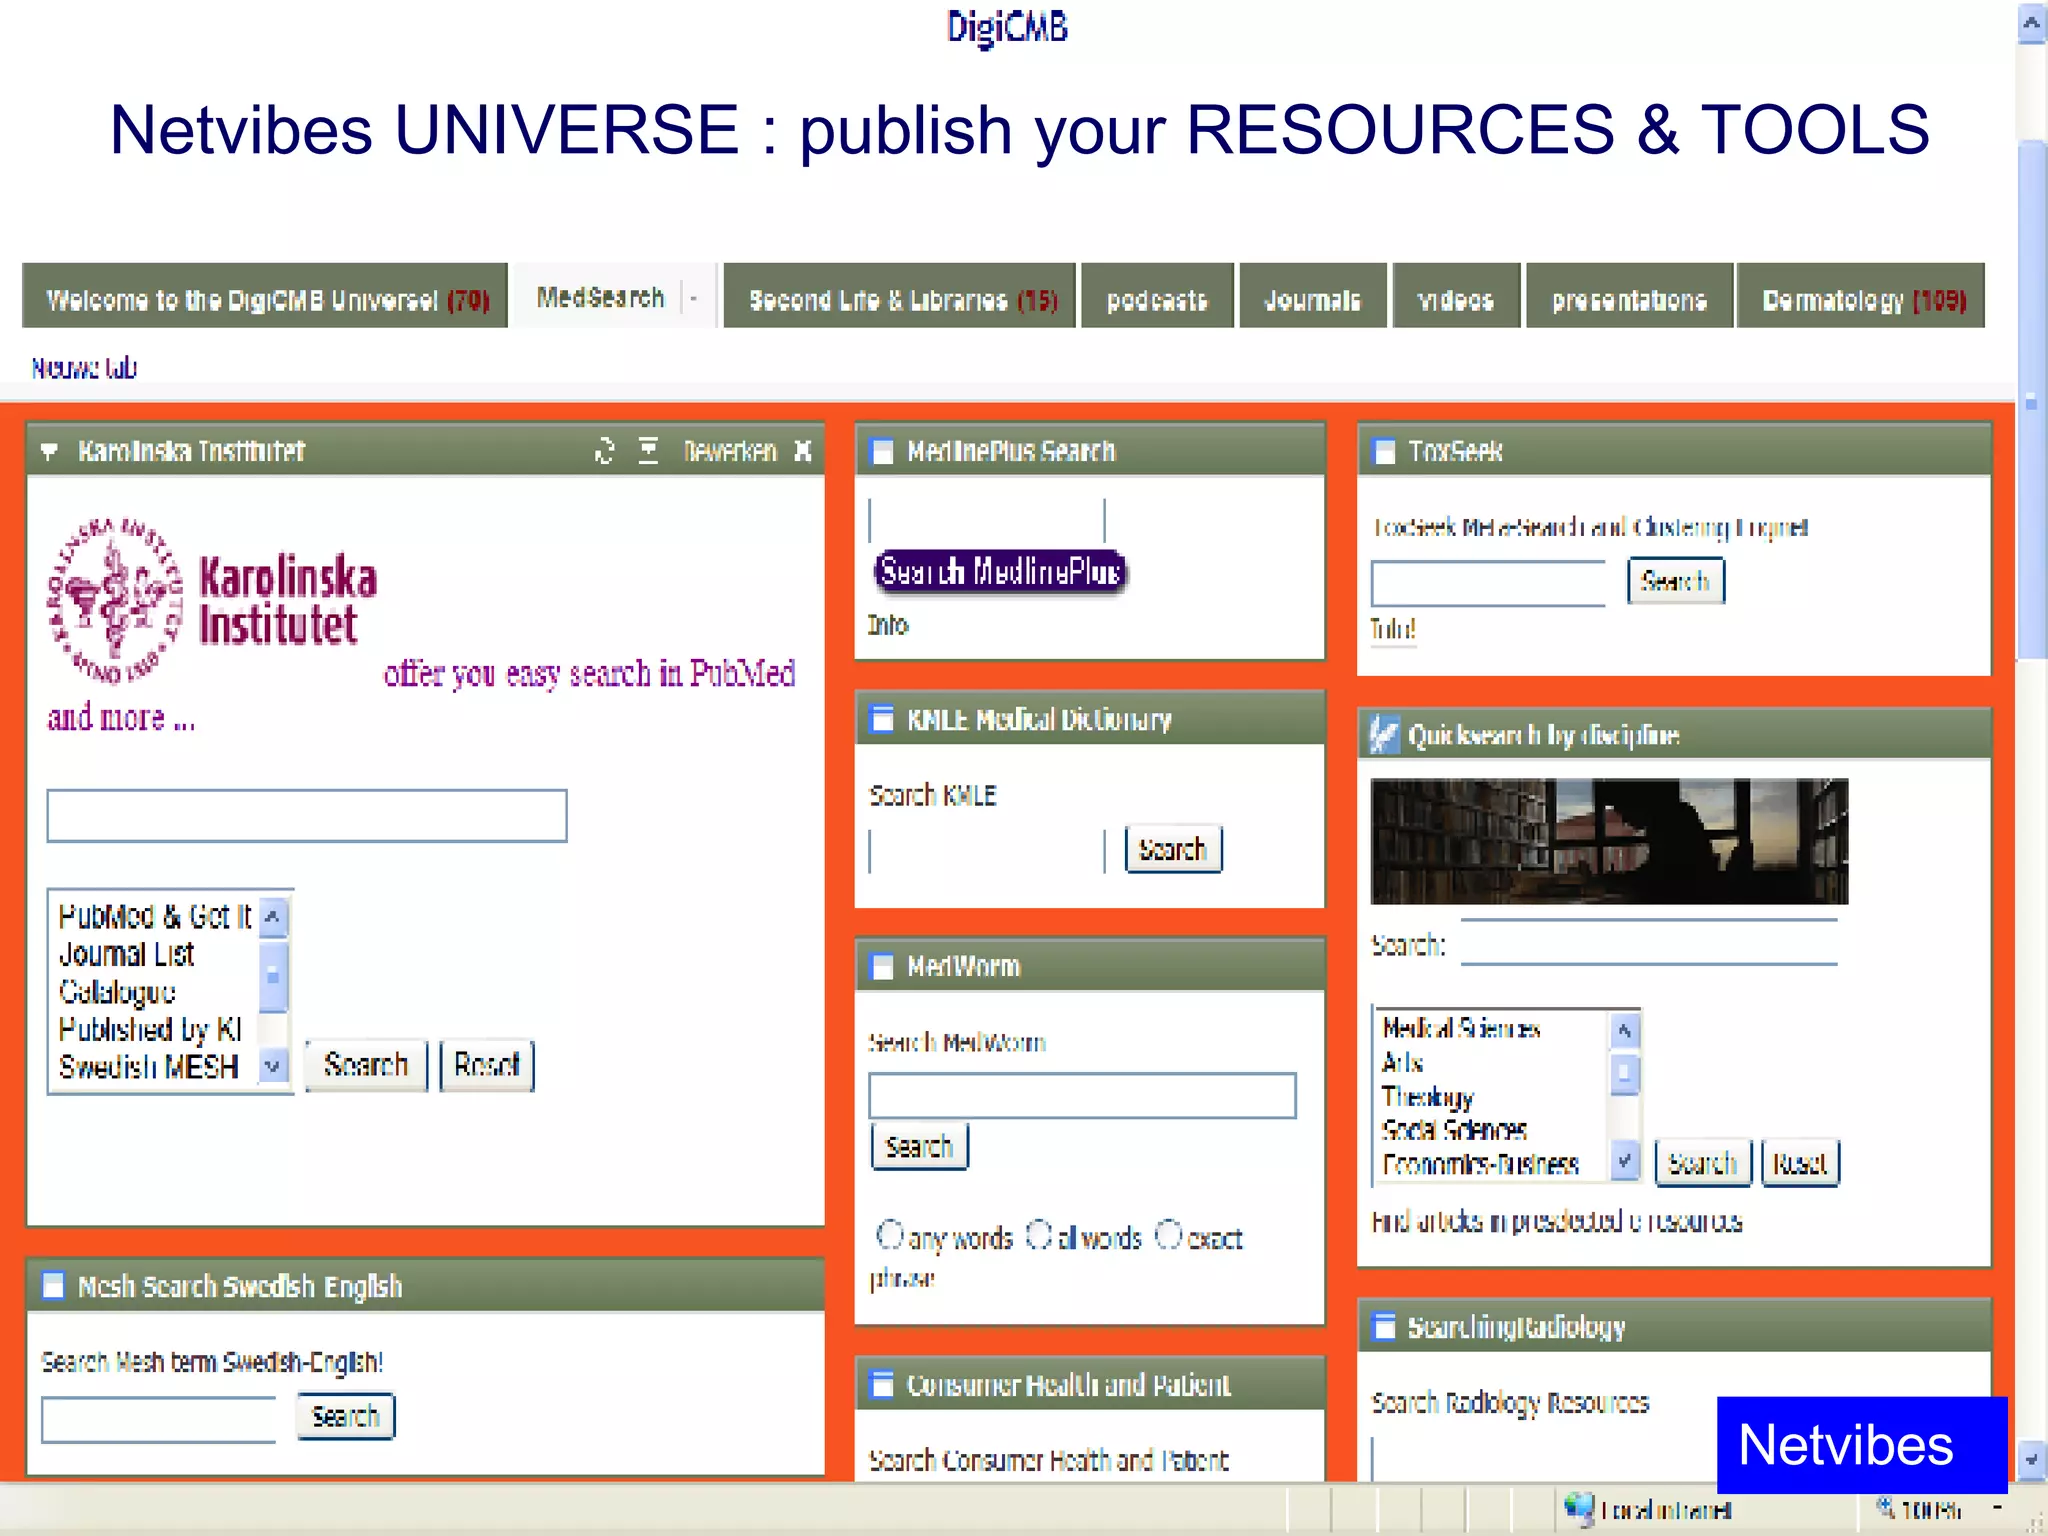
Task: Click Search in Quicksearch by discipline
Action: point(1703,1164)
